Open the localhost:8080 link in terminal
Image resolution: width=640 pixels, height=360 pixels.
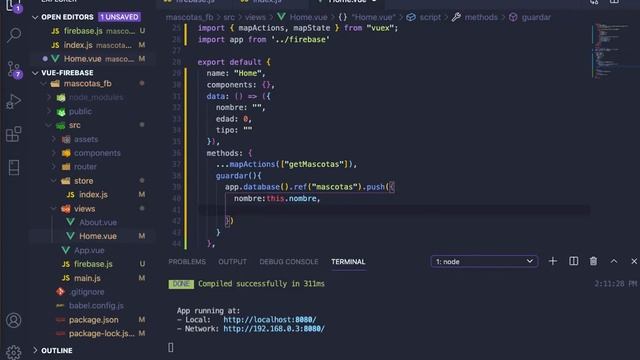pos(269,320)
